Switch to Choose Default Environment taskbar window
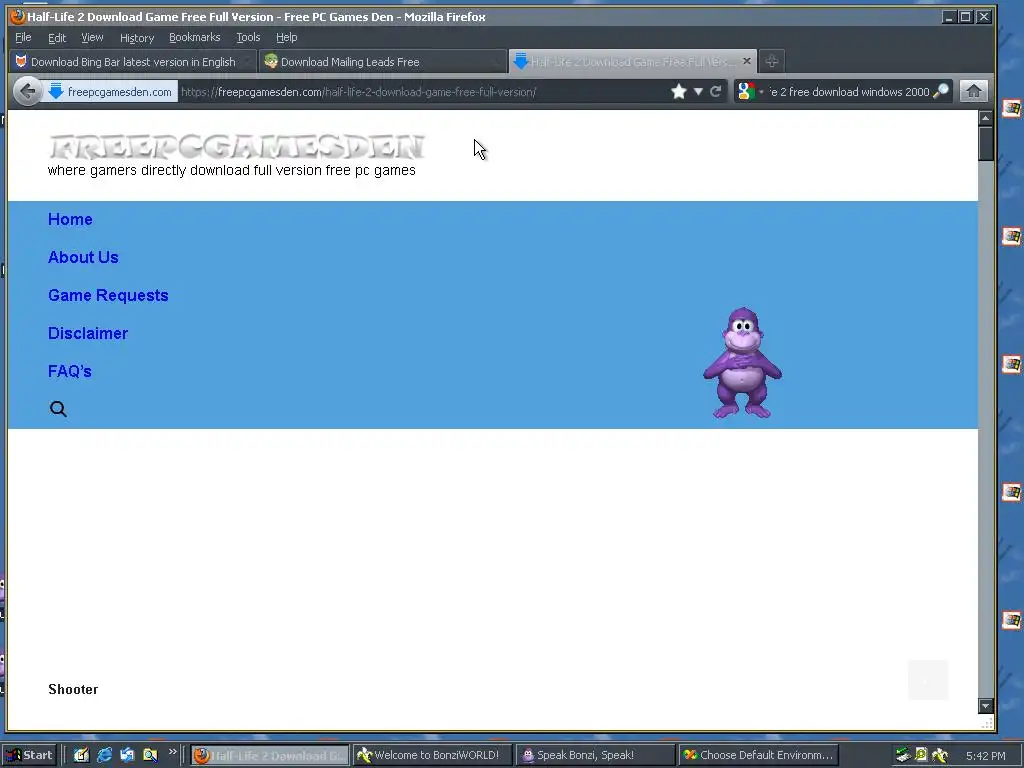Viewport: 1024px width, 768px height. coord(758,755)
